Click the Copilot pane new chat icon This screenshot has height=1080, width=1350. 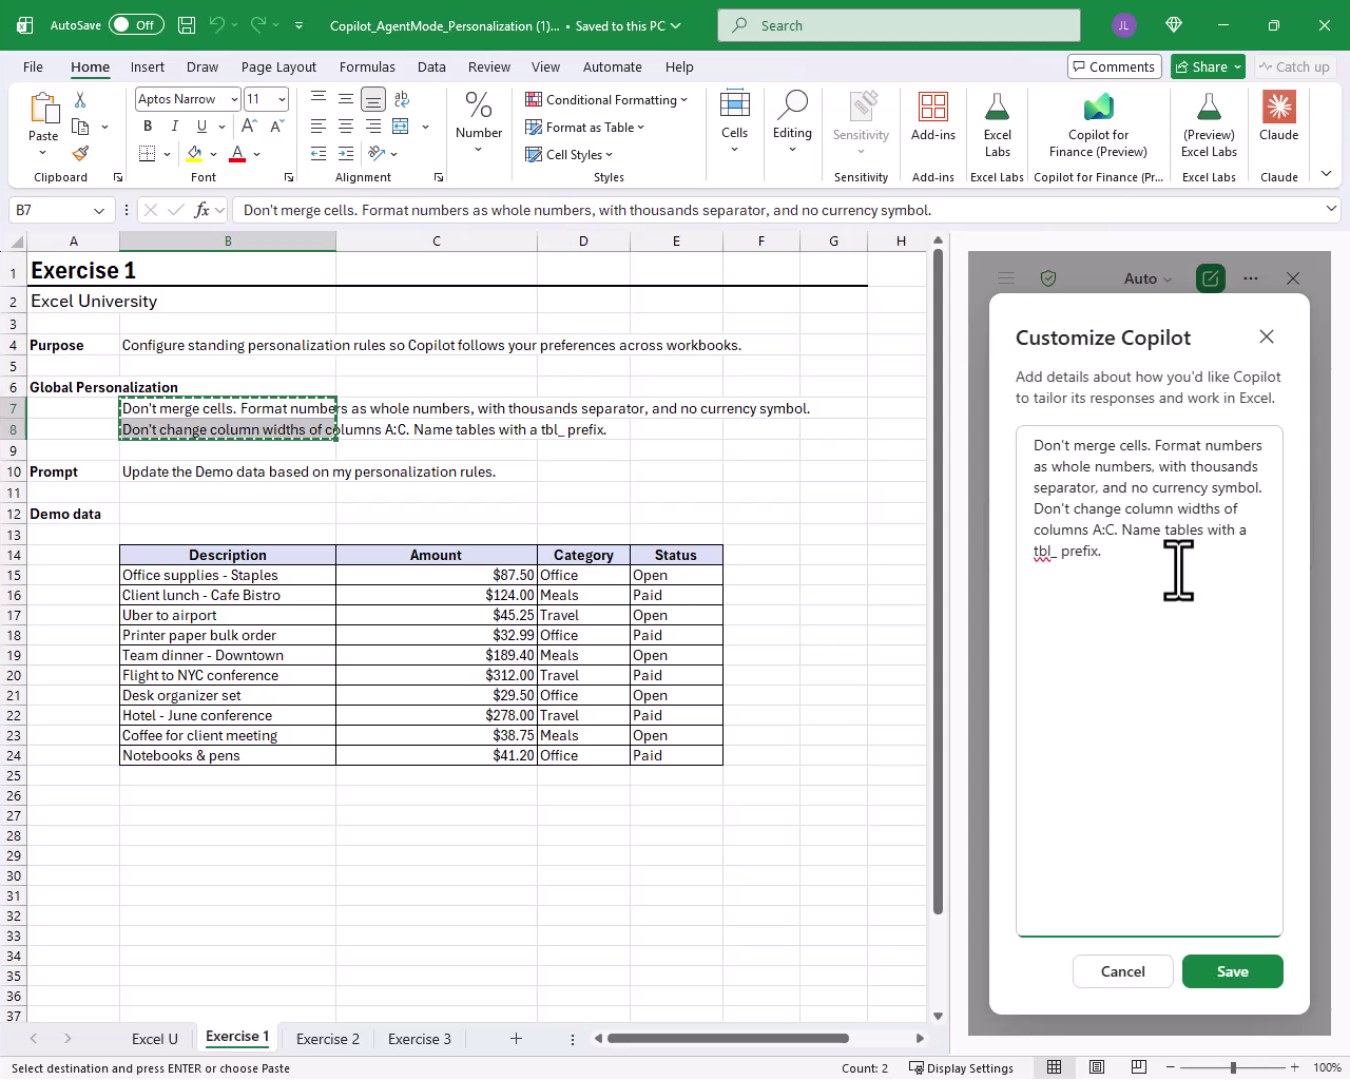(x=1210, y=279)
